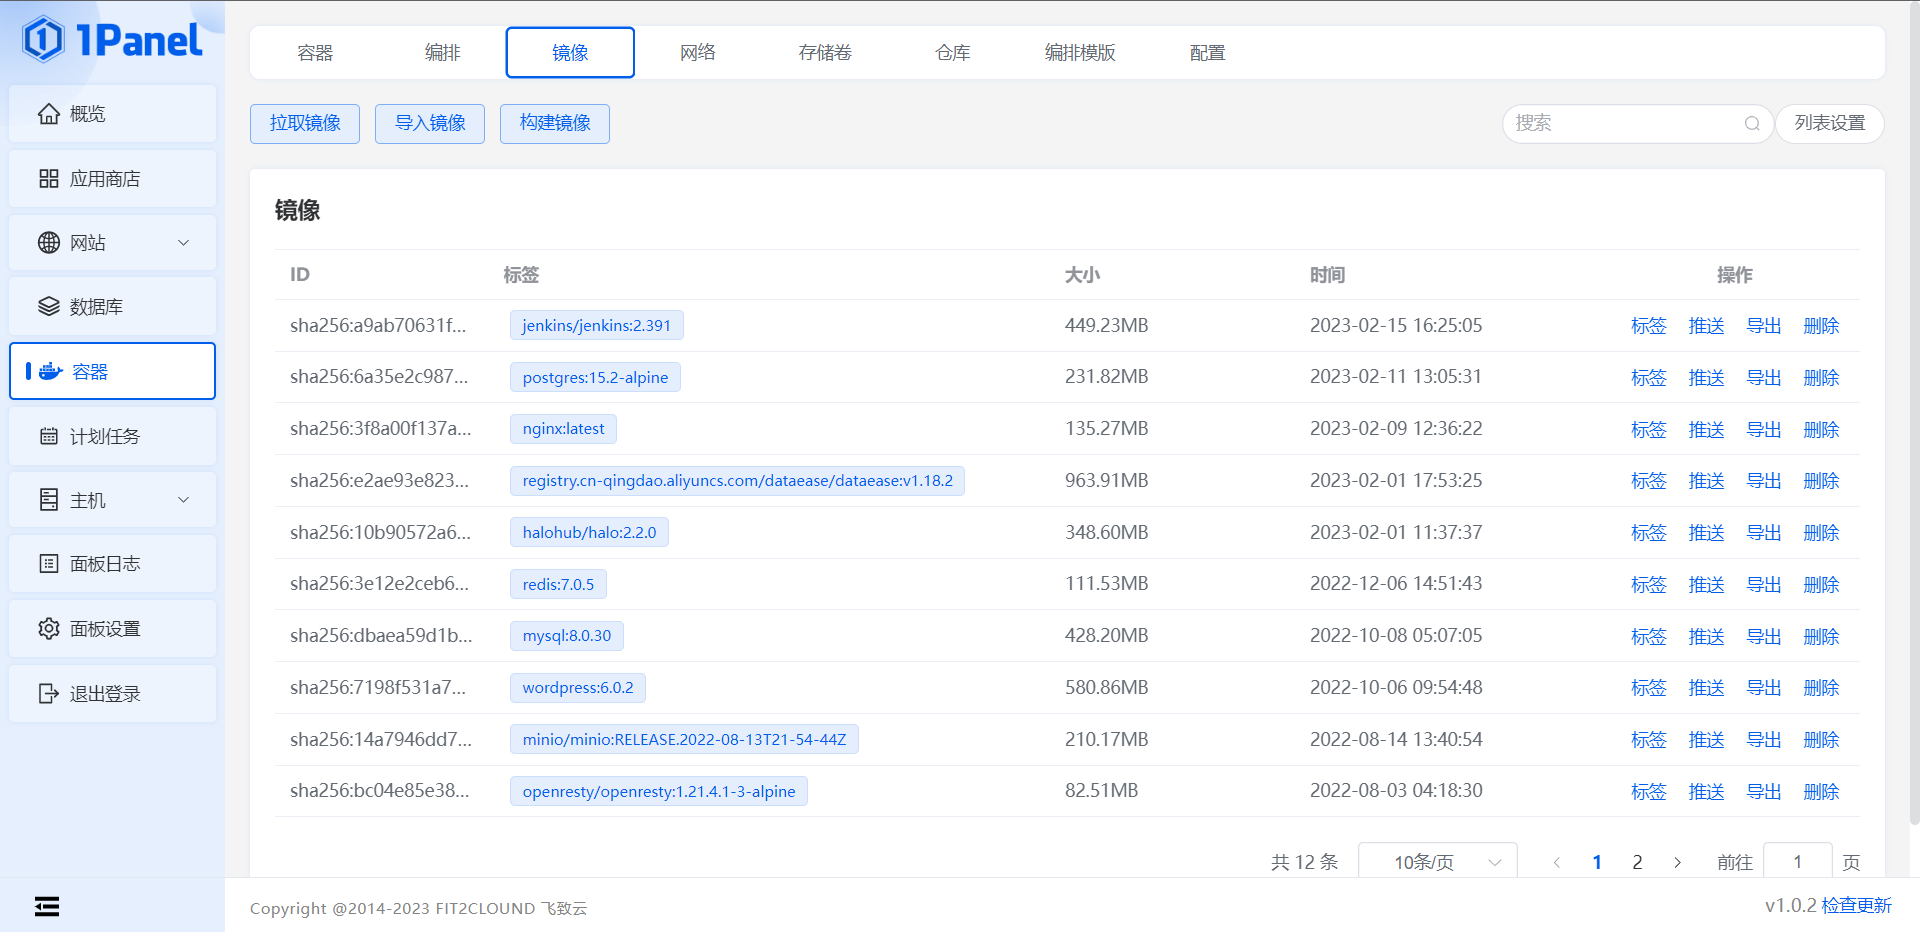Collapse the sidebar with the hamburger icon
The image size is (1920, 932).
click(x=47, y=906)
